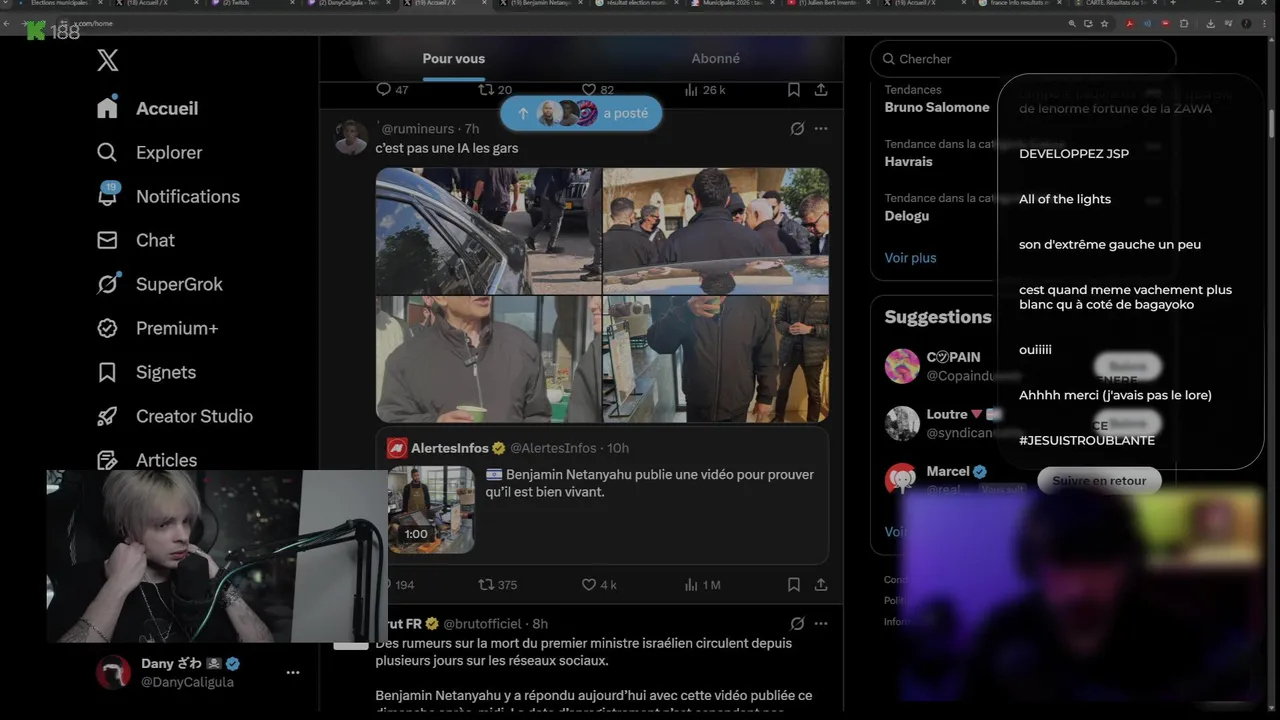Open bottom-left photo of rumineurs post

(489, 359)
